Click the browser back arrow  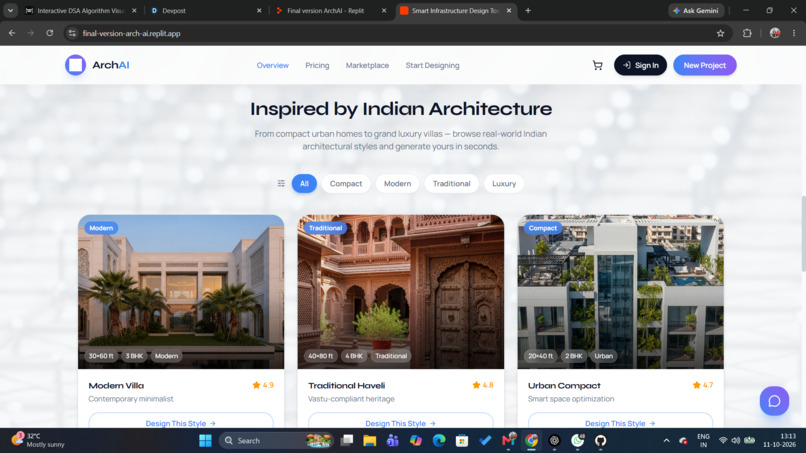[12, 33]
